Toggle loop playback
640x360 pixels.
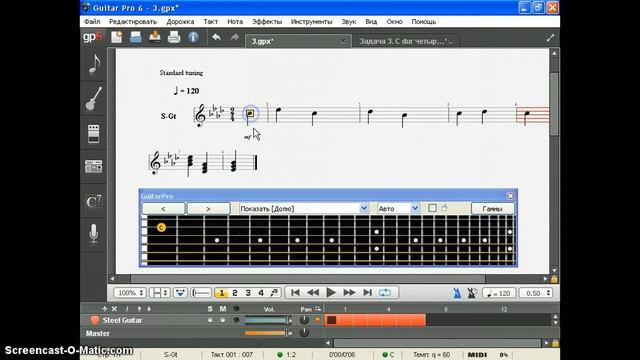click(385, 293)
